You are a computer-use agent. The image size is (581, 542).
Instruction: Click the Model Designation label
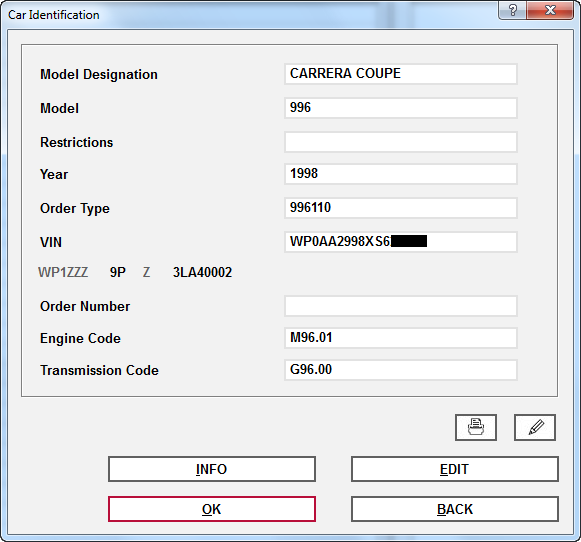coord(99,74)
